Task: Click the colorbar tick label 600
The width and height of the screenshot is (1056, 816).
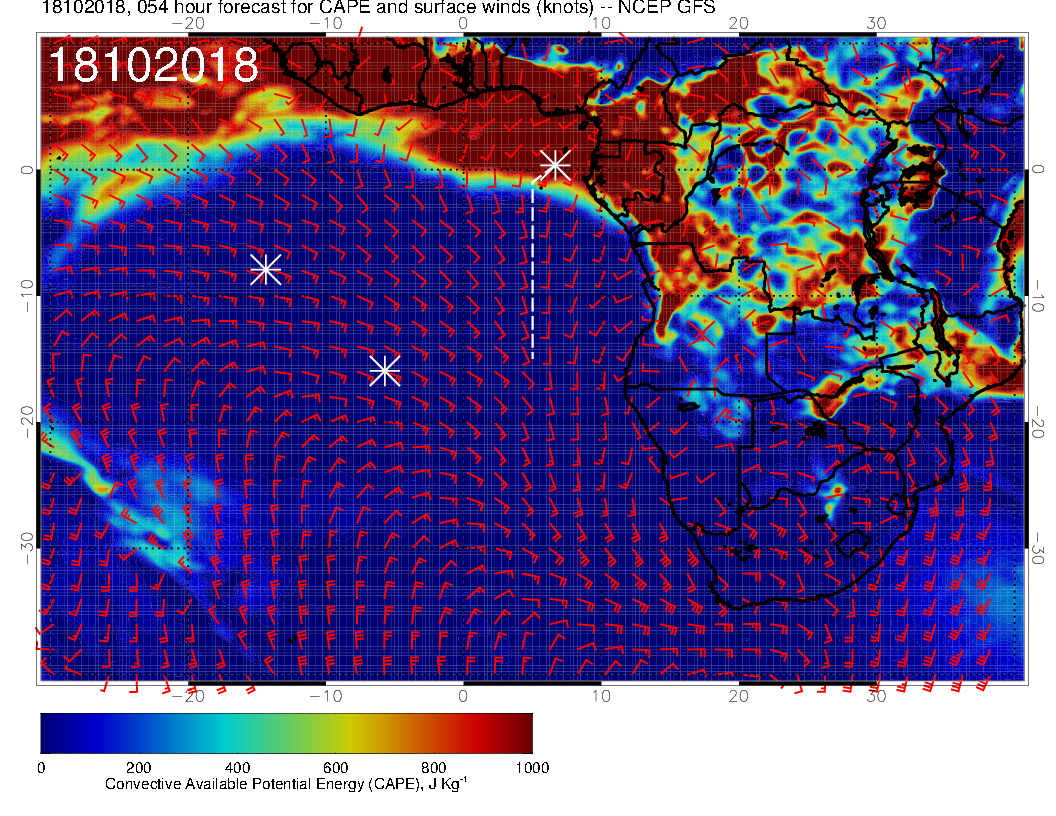Action: [x=335, y=768]
